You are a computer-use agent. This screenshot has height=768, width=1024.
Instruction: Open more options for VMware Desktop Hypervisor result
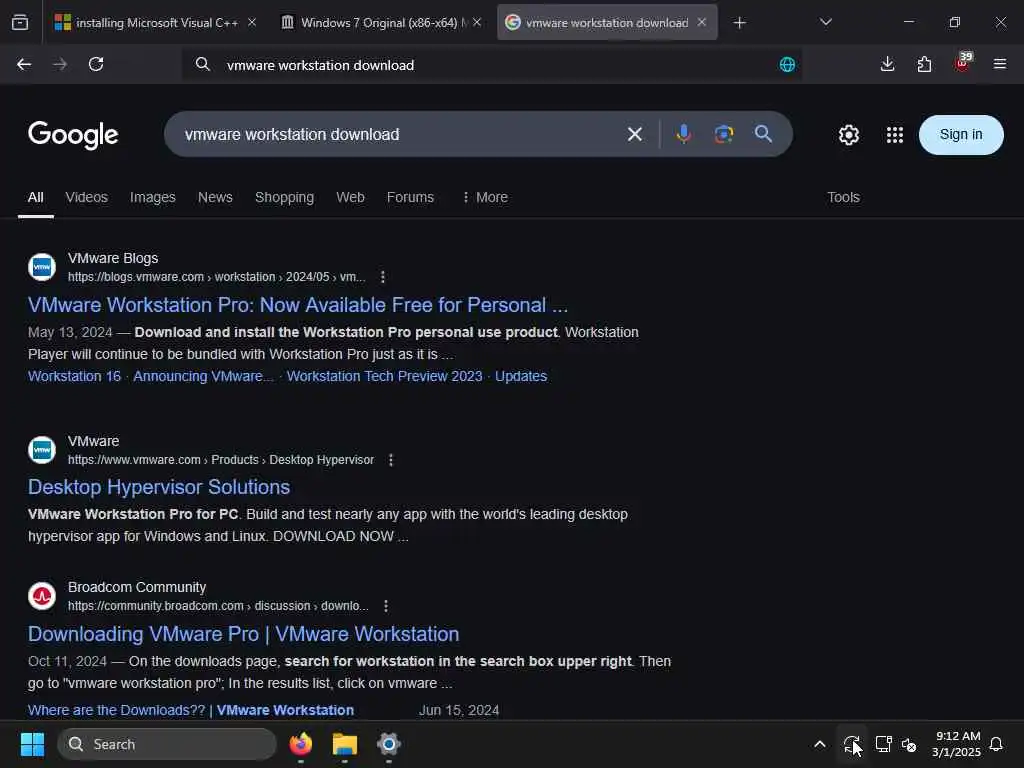[391, 460]
